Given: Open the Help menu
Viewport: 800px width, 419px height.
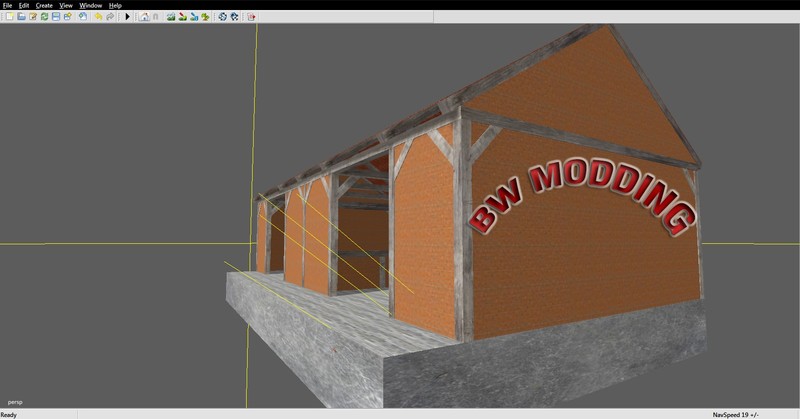Looking at the screenshot, I should pyautogui.click(x=115, y=6).
